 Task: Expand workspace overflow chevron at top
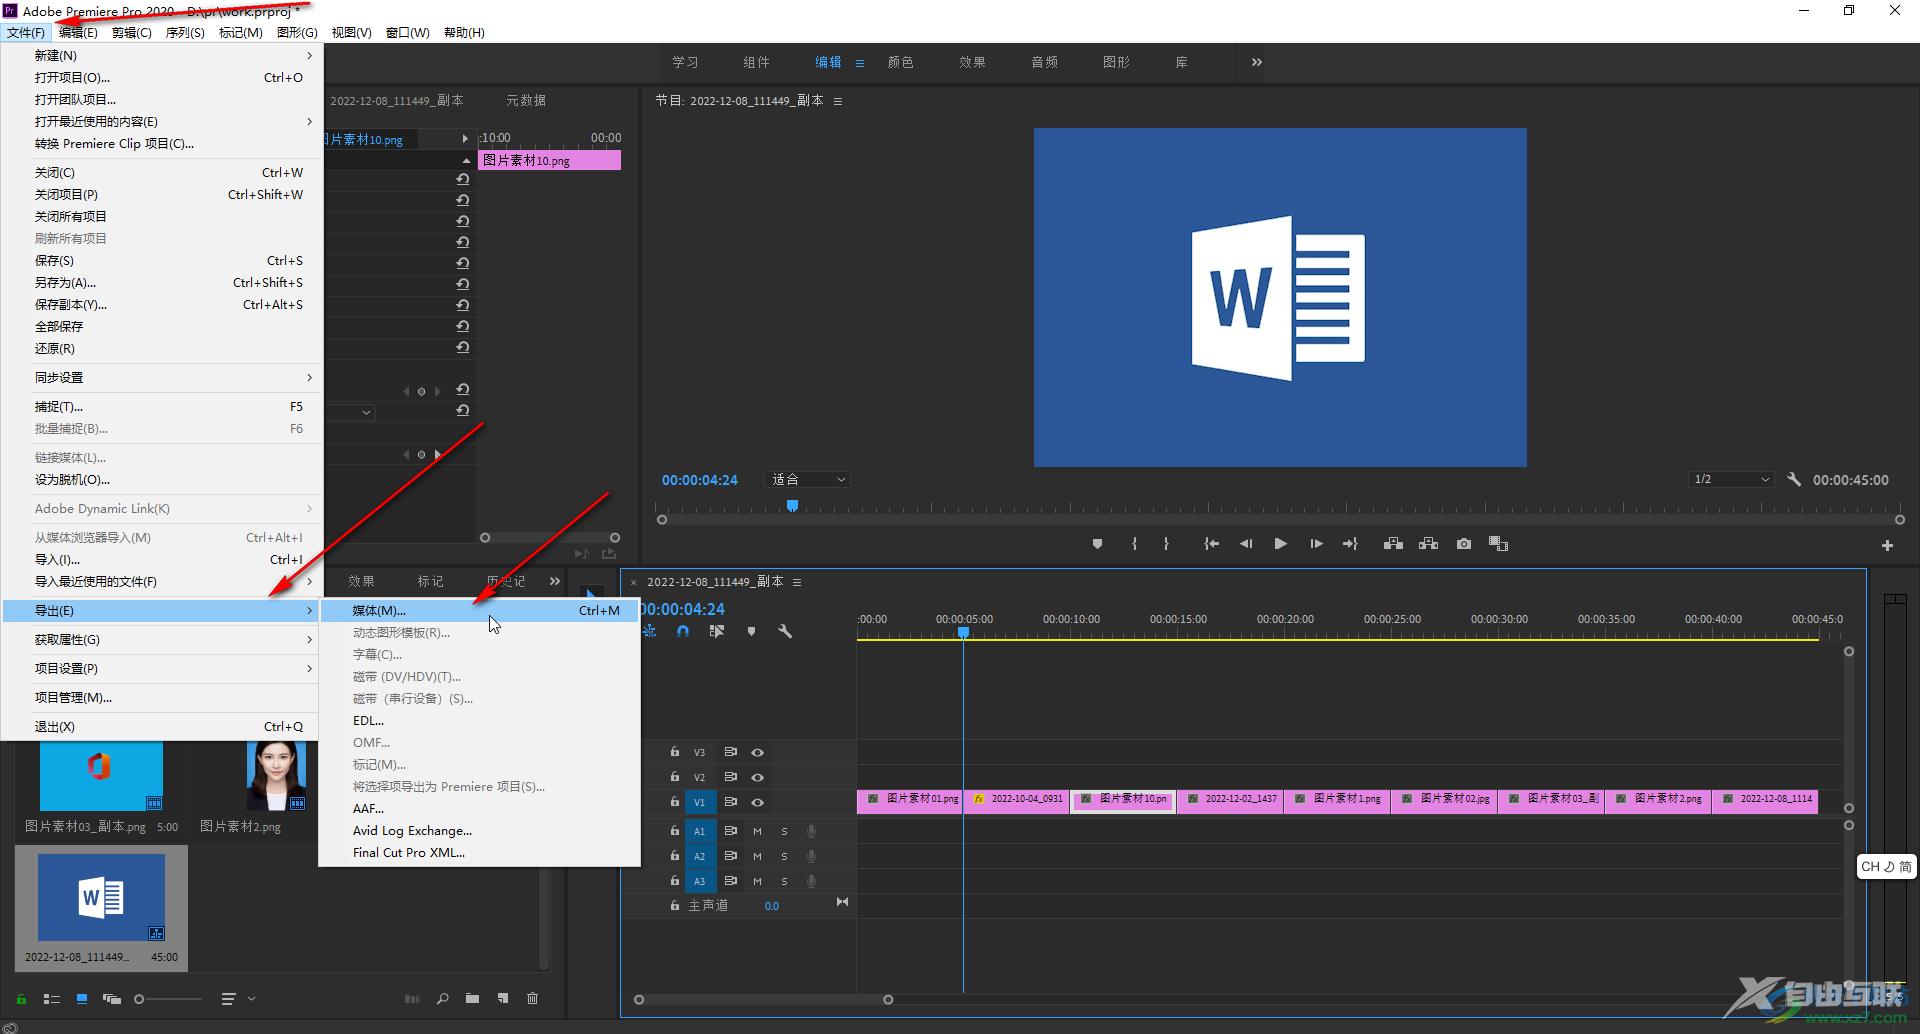[1257, 62]
